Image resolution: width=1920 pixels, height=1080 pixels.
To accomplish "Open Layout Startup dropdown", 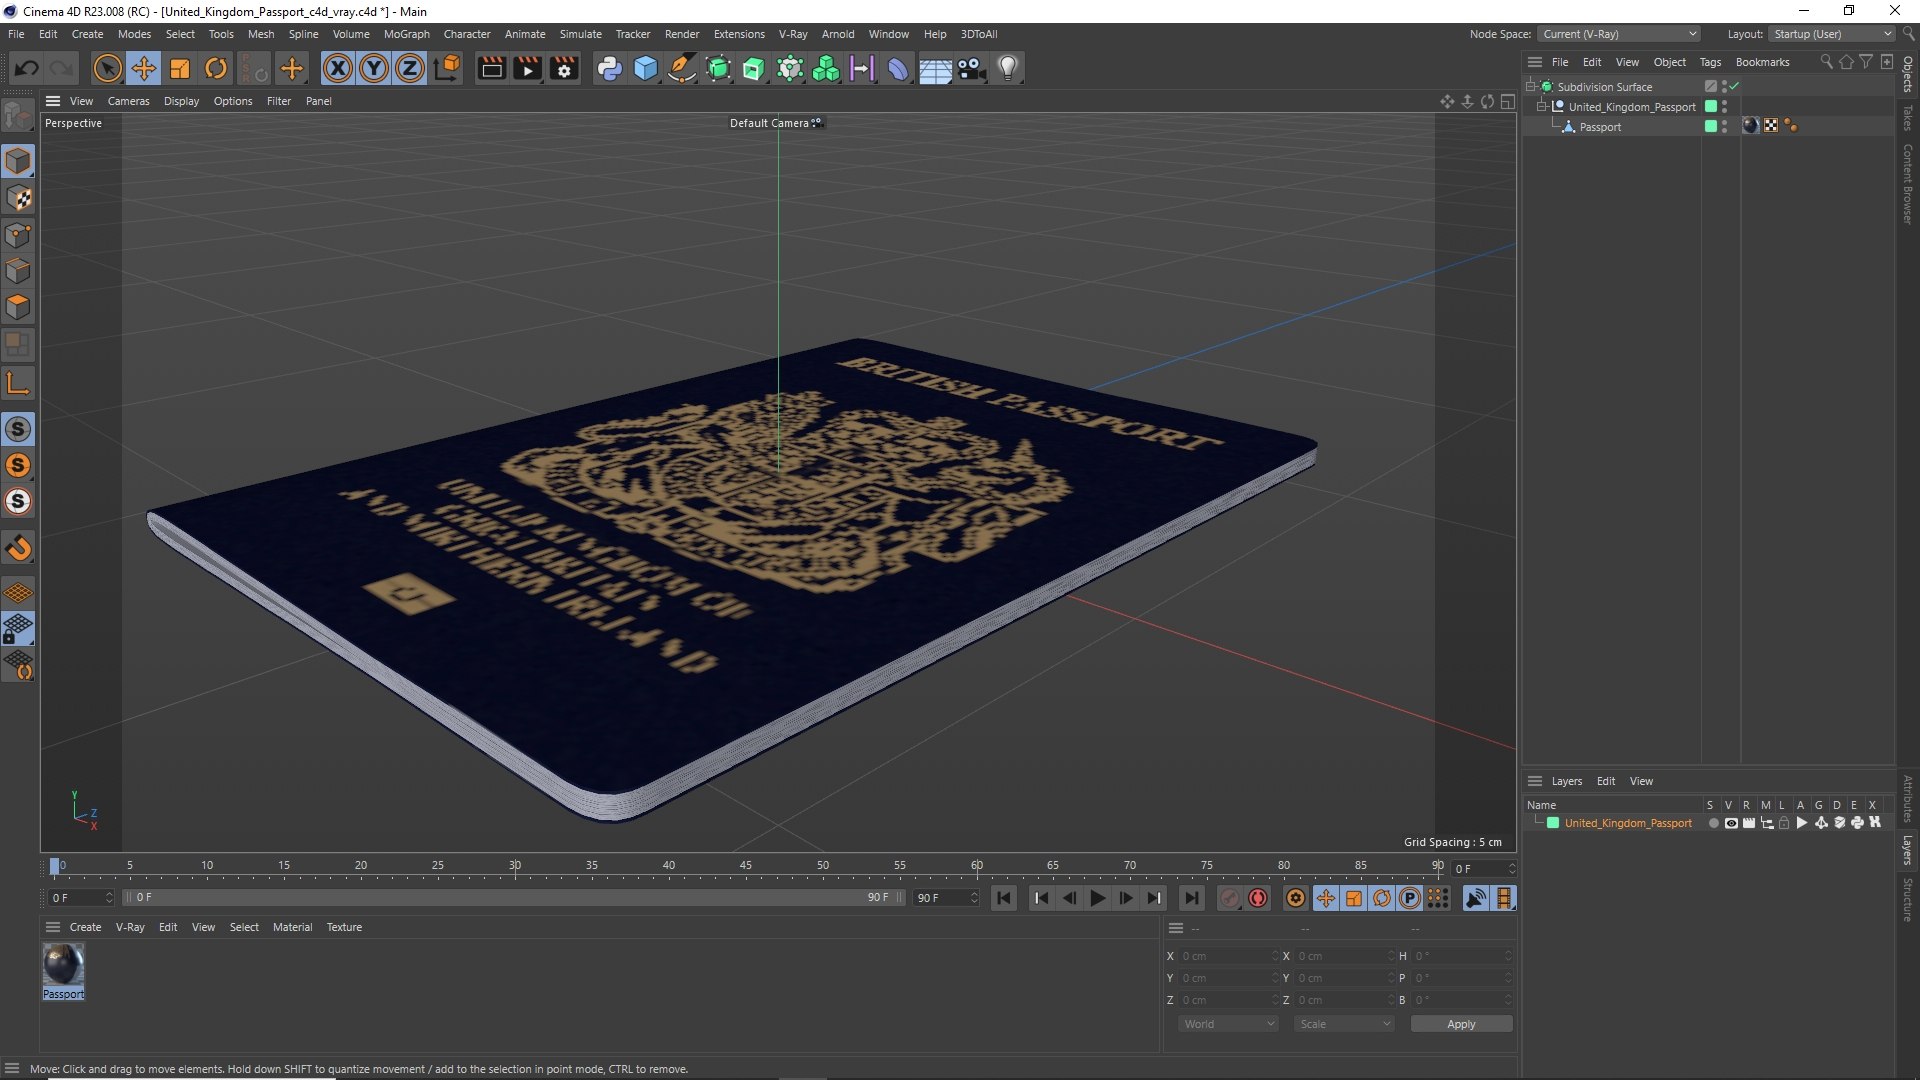I will [1832, 34].
